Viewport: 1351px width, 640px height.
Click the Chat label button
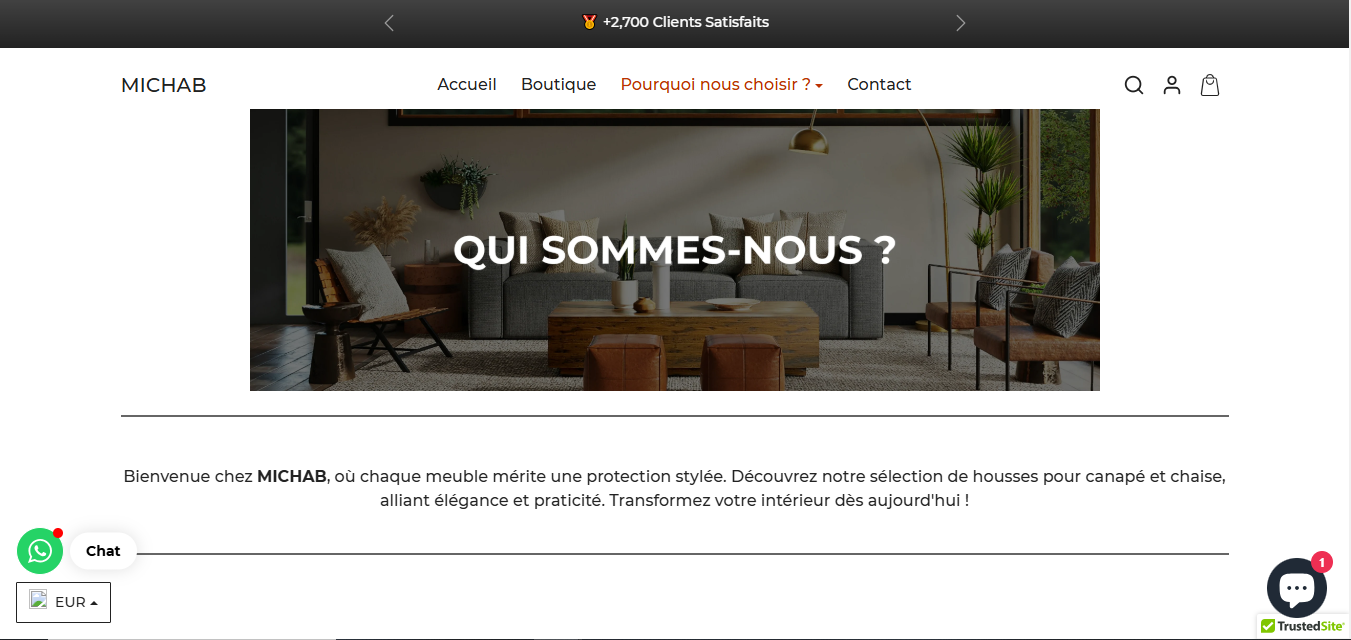103,551
